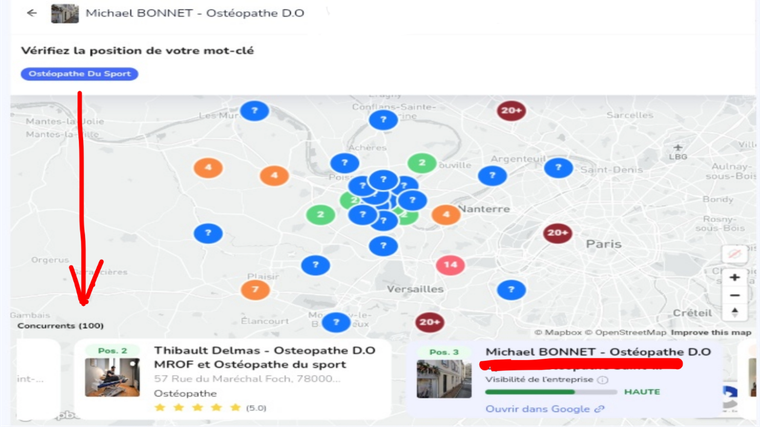Zoom in on the map
Screen dimensions: 760x427
734,278
